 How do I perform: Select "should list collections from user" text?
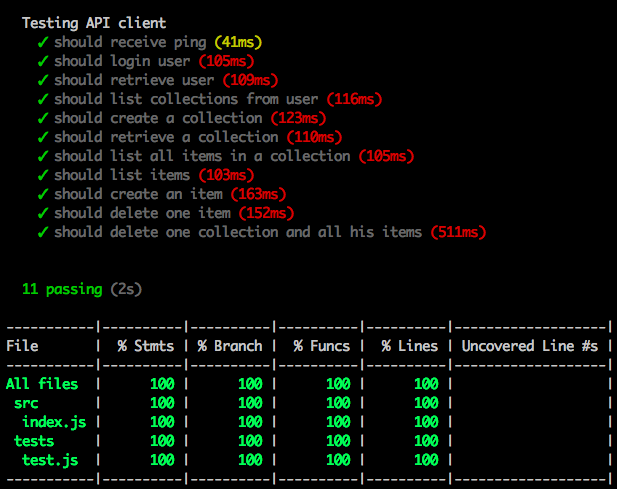tap(186, 99)
